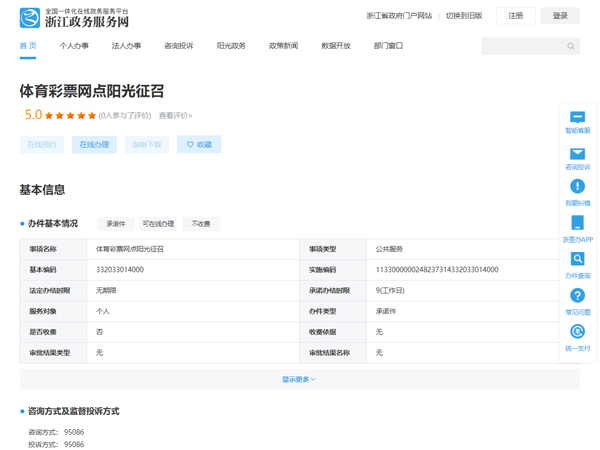Open the 法人办事 menu
The image size is (600, 450).
126,46
